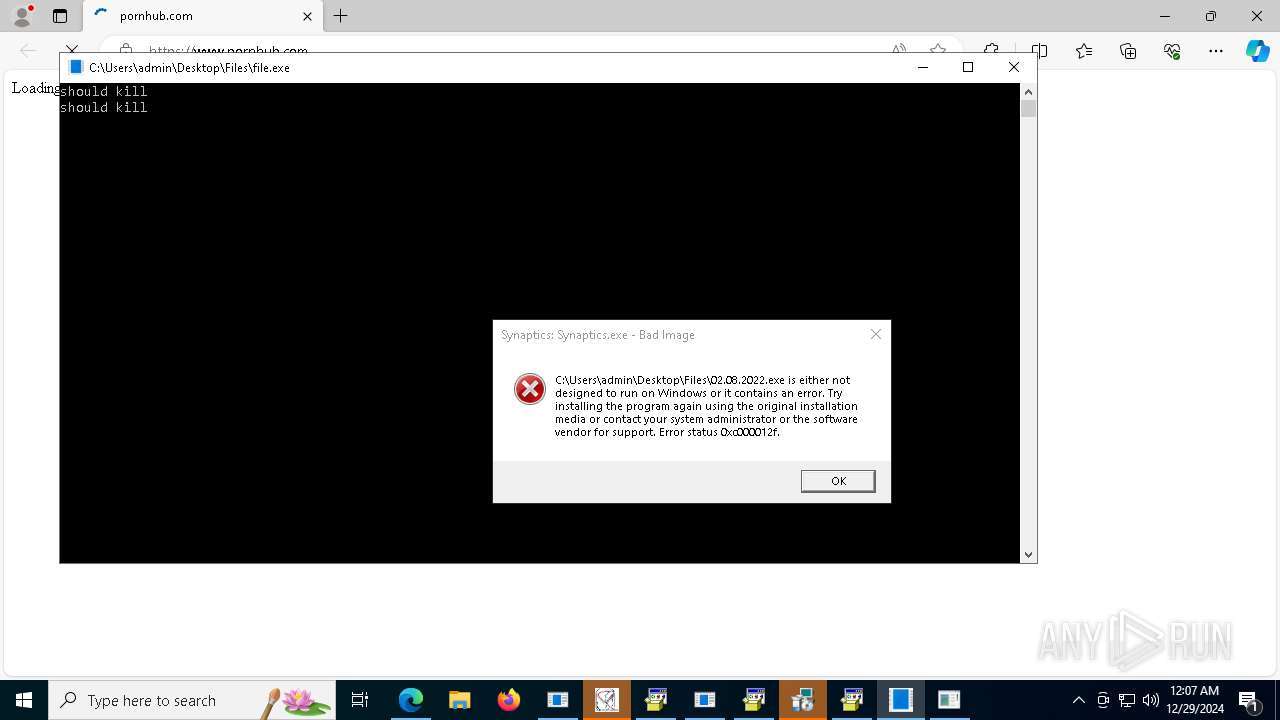Click the Meet Now tray icon
The height and width of the screenshot is (720, 1280).
pyautogui.click(x=1103, y=700)
